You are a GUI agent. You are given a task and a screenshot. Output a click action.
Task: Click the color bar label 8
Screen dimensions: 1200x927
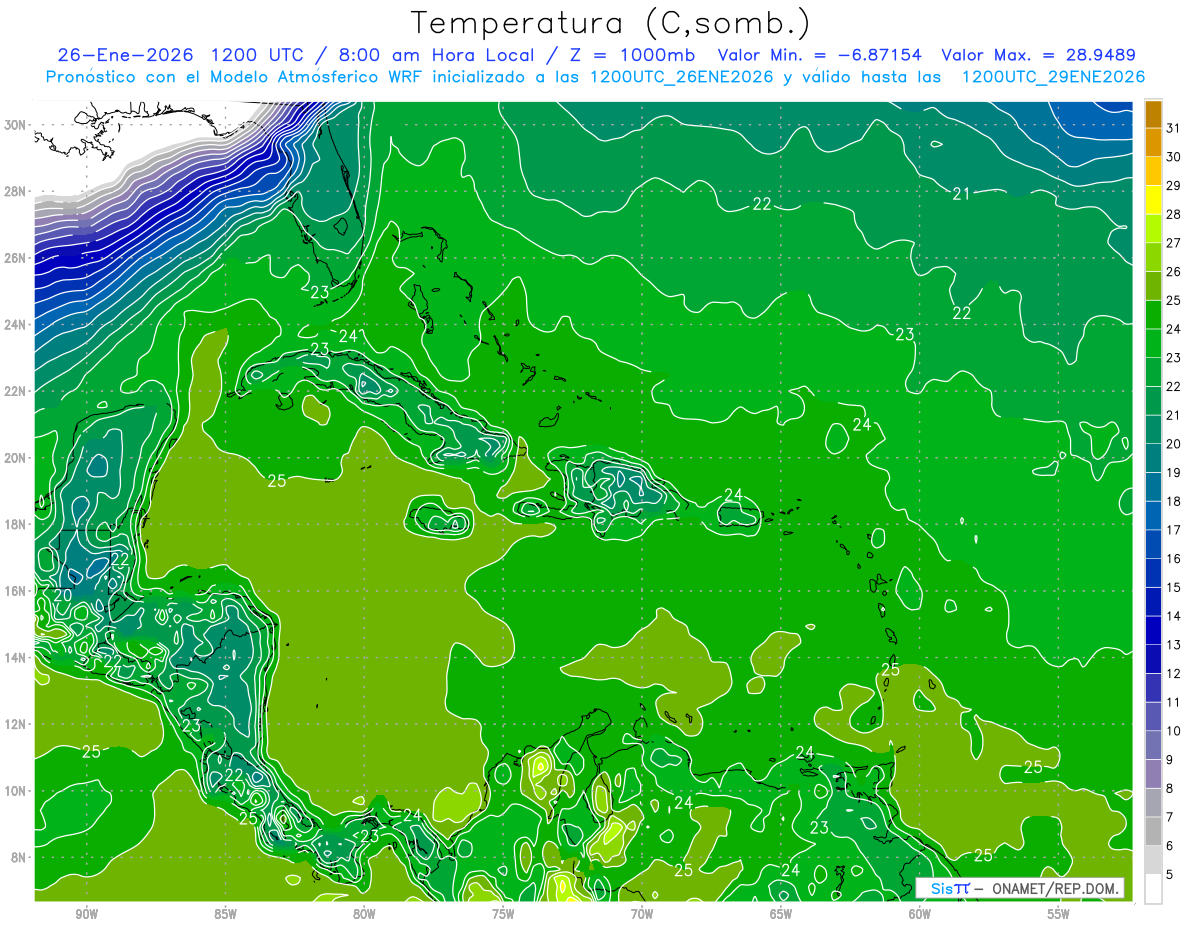pos(1170,789)
